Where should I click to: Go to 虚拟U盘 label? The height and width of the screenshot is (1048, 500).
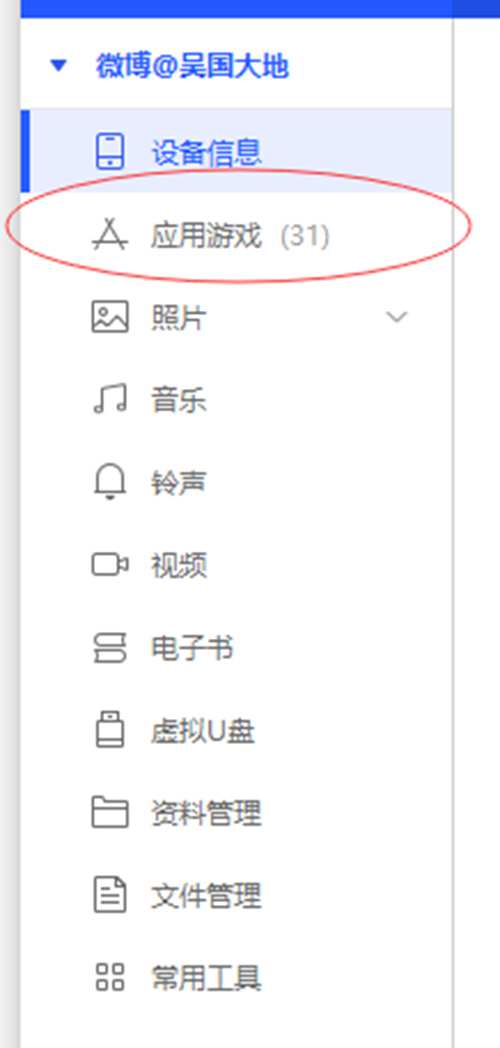click(203, 731)
